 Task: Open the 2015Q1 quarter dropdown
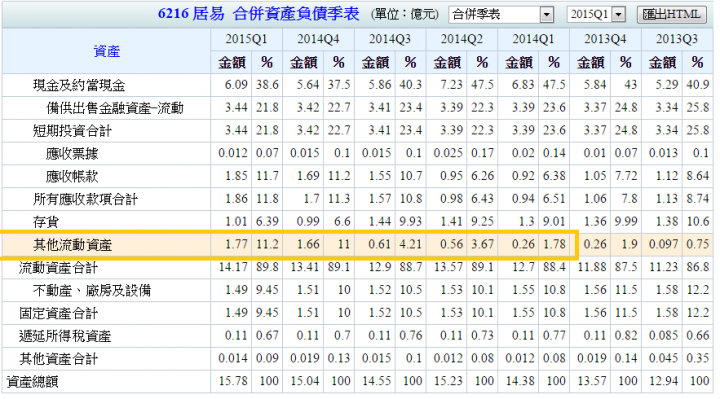[596, 15]
